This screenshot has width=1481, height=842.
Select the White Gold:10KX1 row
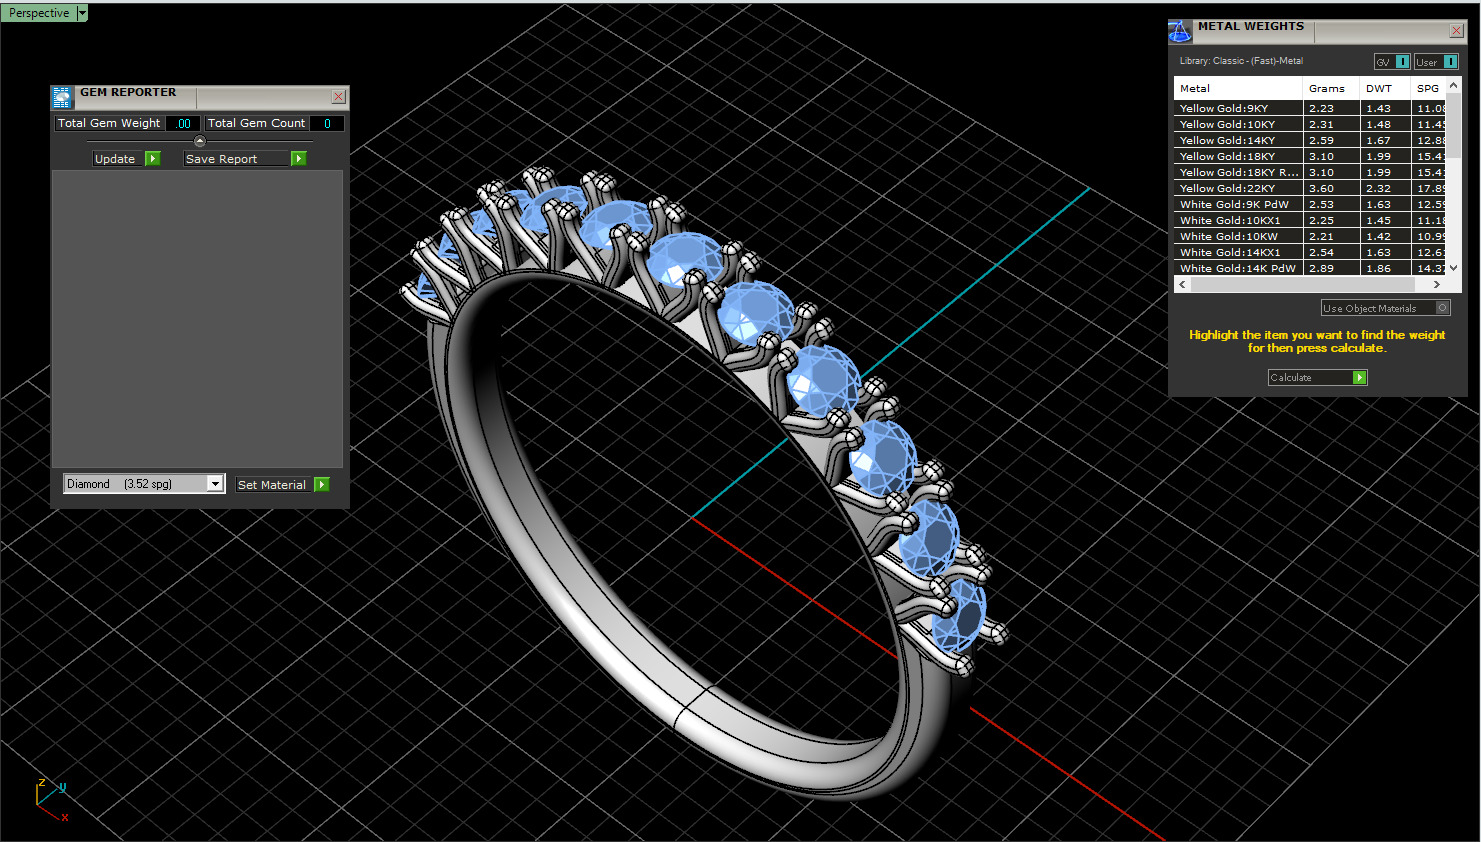click(x=1309, y=220)
